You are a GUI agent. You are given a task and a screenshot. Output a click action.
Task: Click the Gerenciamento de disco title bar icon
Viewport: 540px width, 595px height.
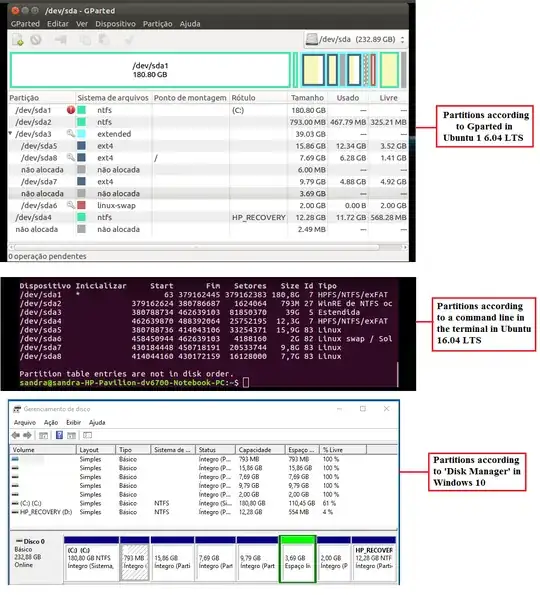tap(17, 409)
